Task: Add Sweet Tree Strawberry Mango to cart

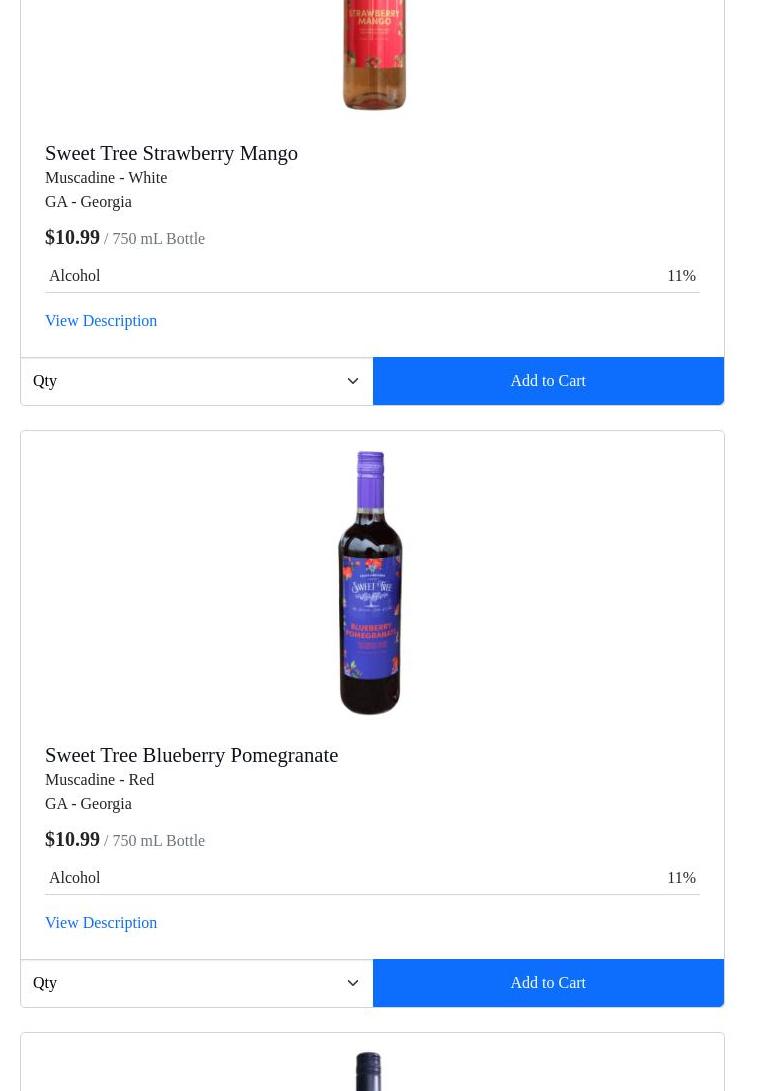Action: [548, 381]
